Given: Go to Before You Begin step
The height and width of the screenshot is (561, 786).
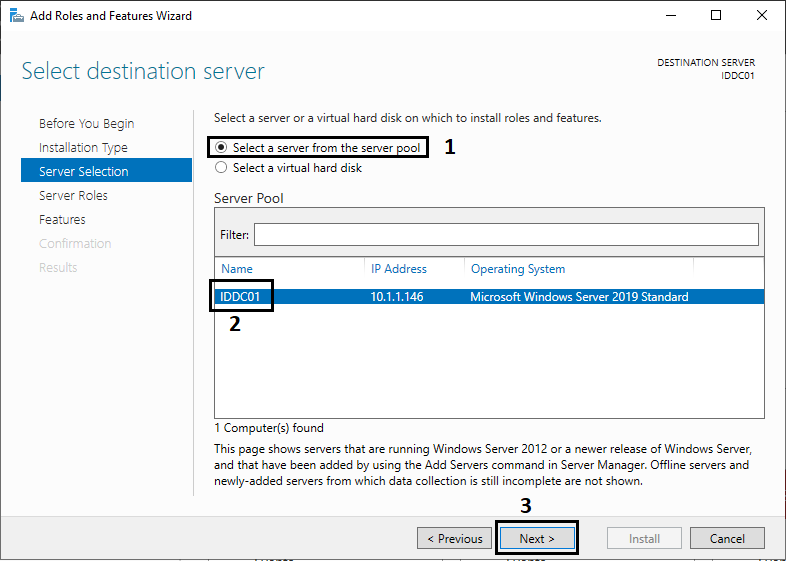Looking at the screenshot, I should pos(87,123).
